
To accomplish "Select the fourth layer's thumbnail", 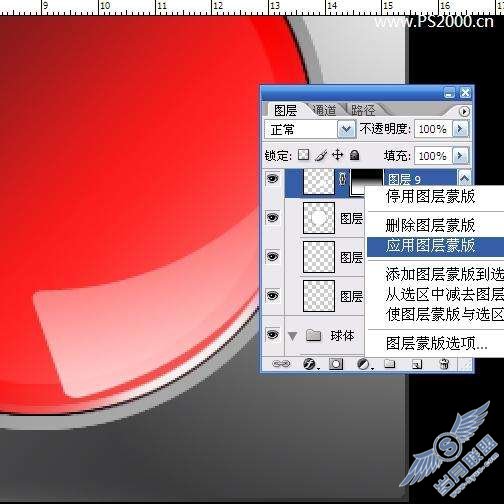I will pos(319,296).
